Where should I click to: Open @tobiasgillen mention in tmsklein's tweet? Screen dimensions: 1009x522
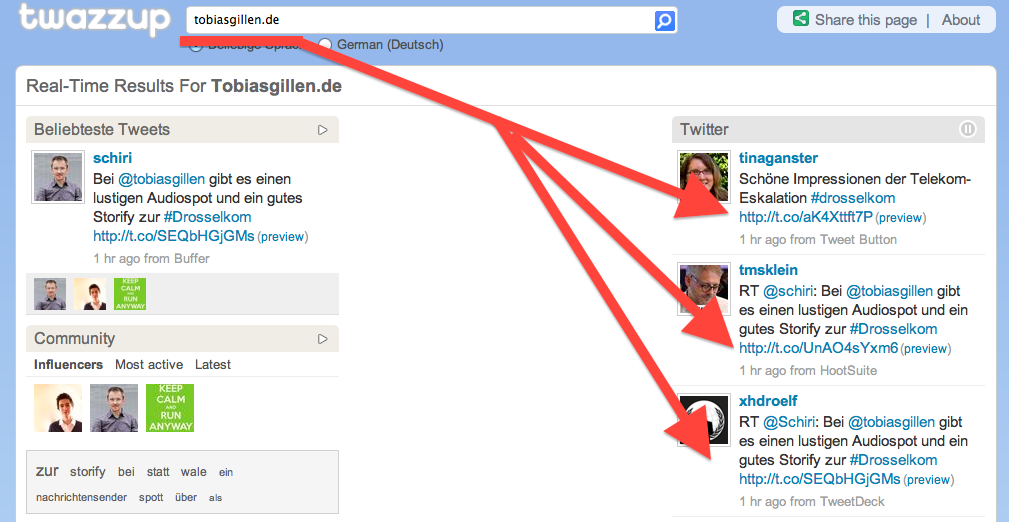click(889, 291)
